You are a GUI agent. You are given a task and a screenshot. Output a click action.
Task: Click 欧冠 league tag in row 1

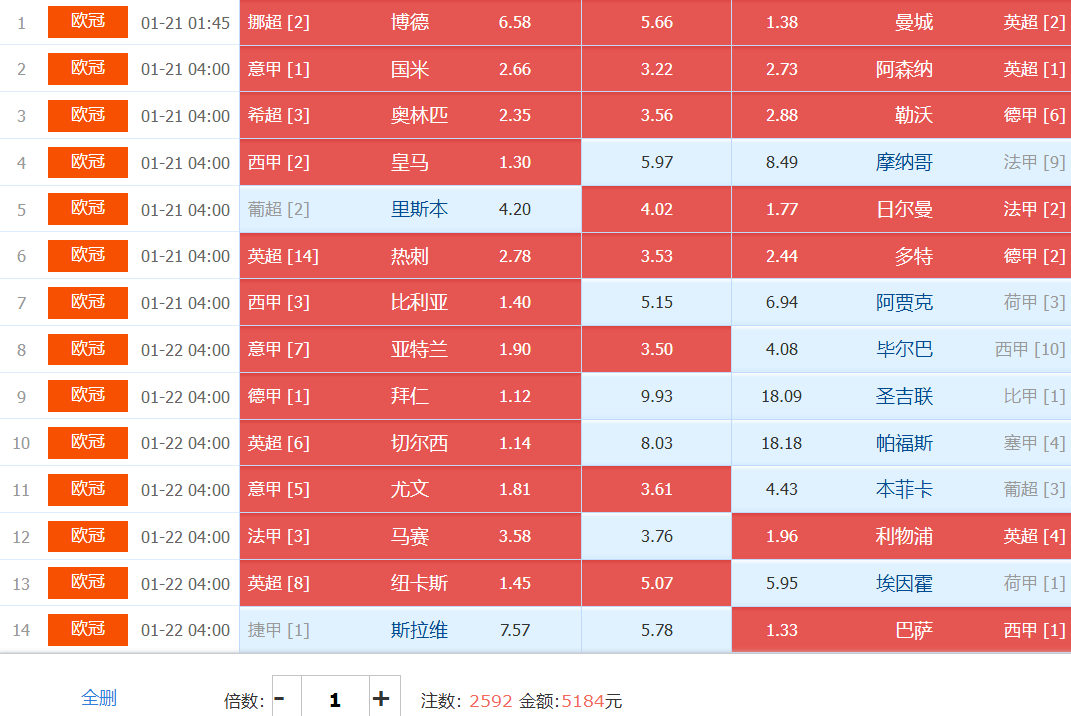pos(88,22)
